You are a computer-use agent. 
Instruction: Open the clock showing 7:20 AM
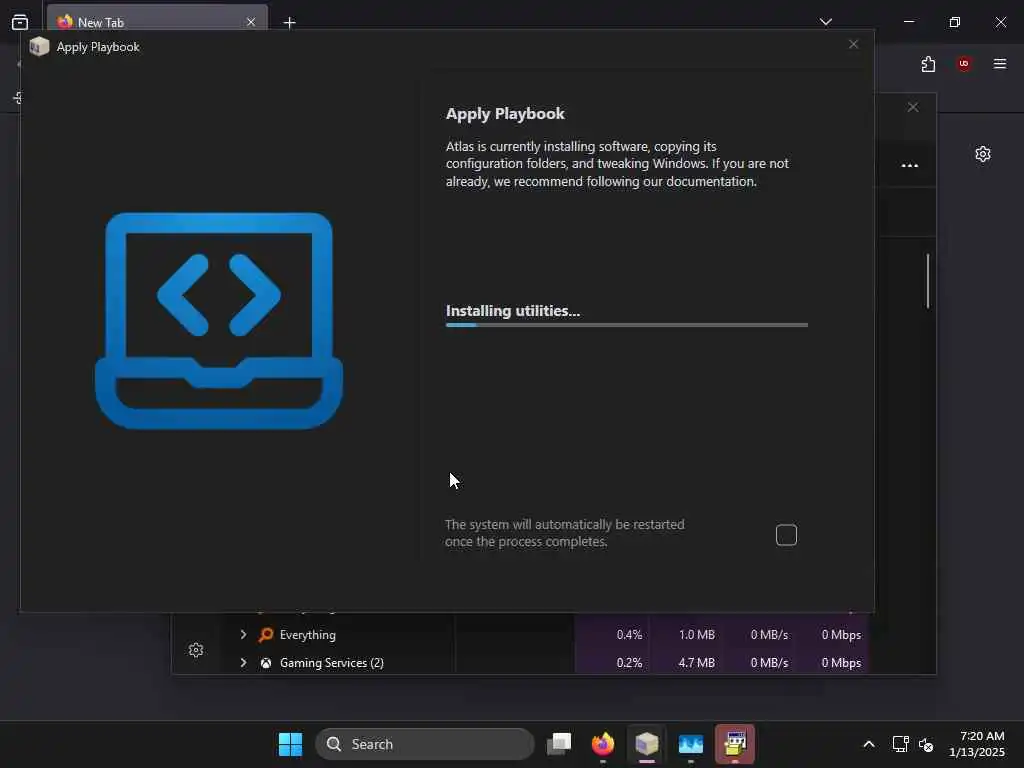977,744
